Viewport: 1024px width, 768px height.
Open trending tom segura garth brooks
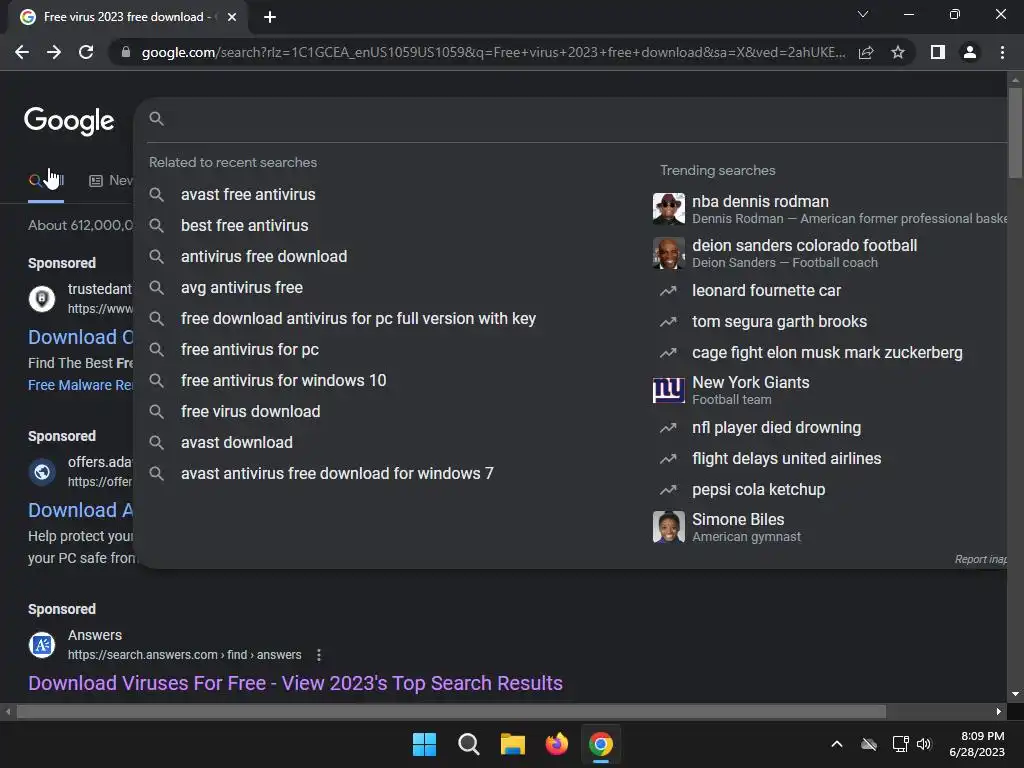pos(779,321)
